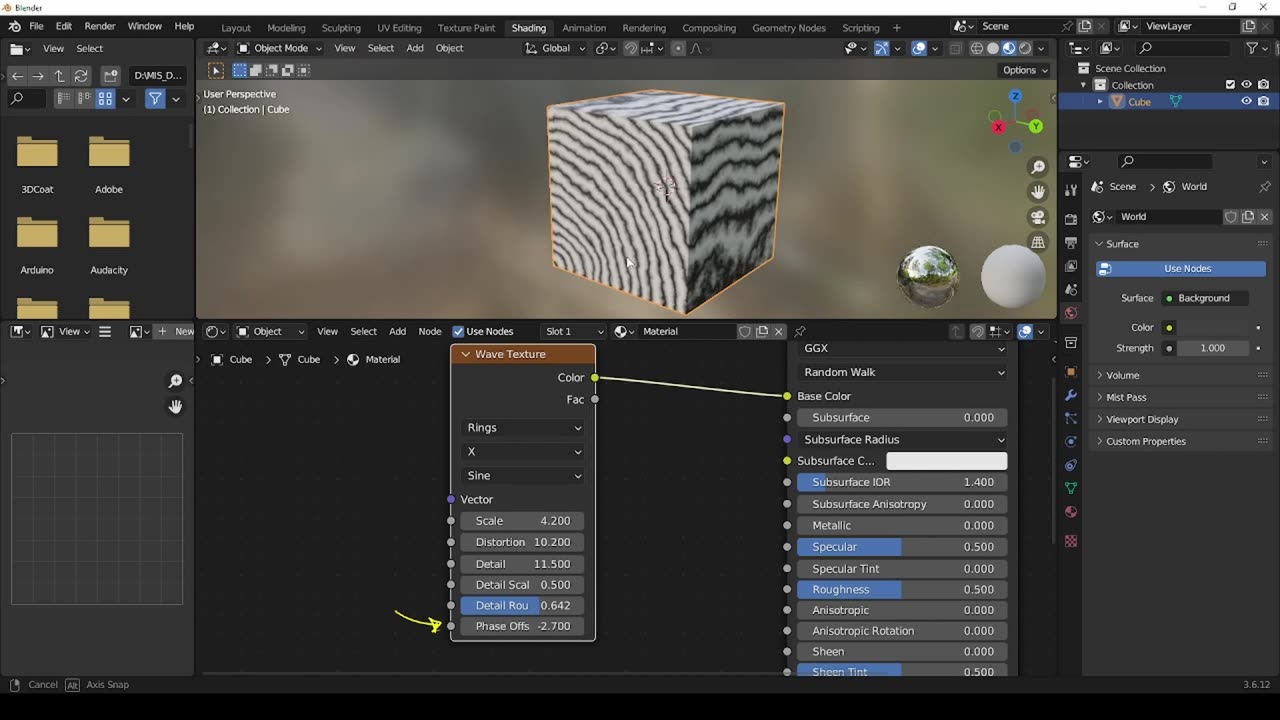Viewport: 1280px width, 720px height.
Task: Click the pan hand icon in 3D viewport
Action: 1038,192
